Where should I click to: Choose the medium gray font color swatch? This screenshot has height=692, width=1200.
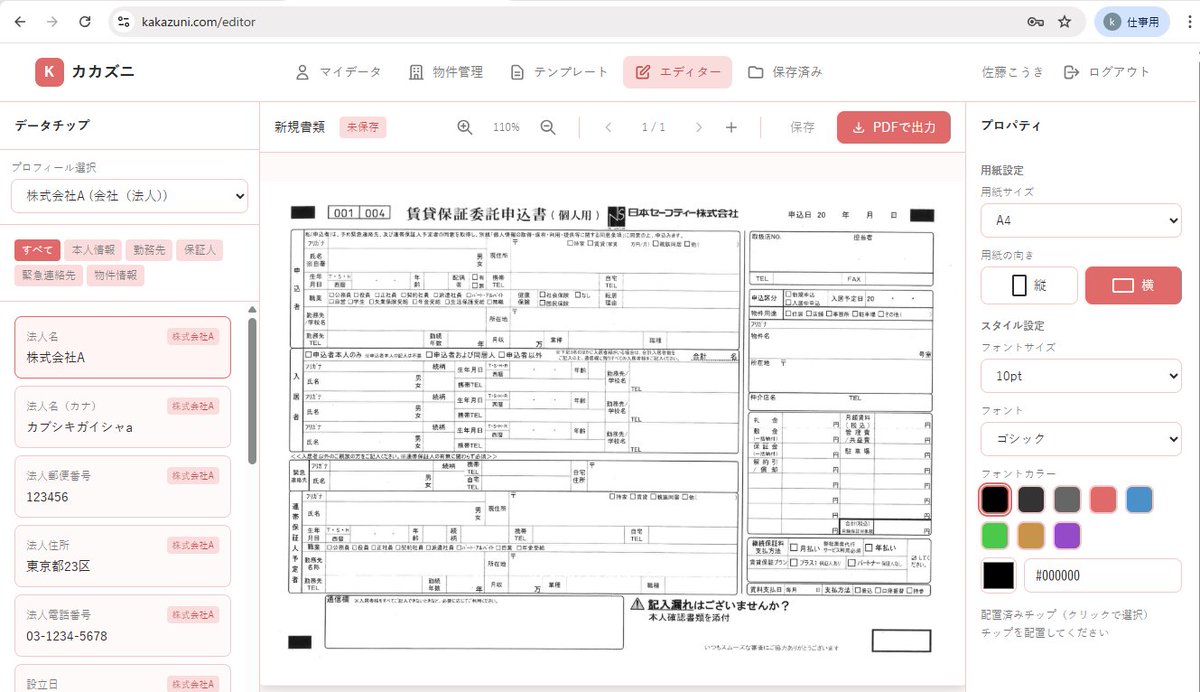[x=1067, y=499]
